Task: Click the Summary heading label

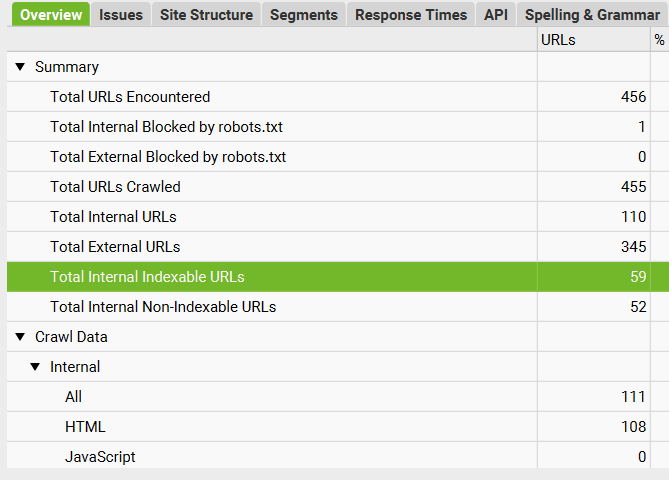Action: [67, 67]
